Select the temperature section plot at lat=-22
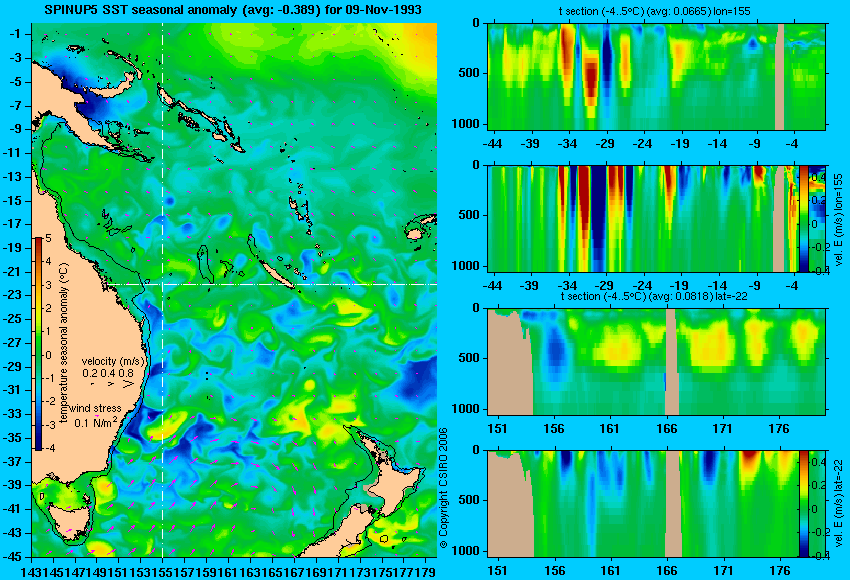 [656, 362]
